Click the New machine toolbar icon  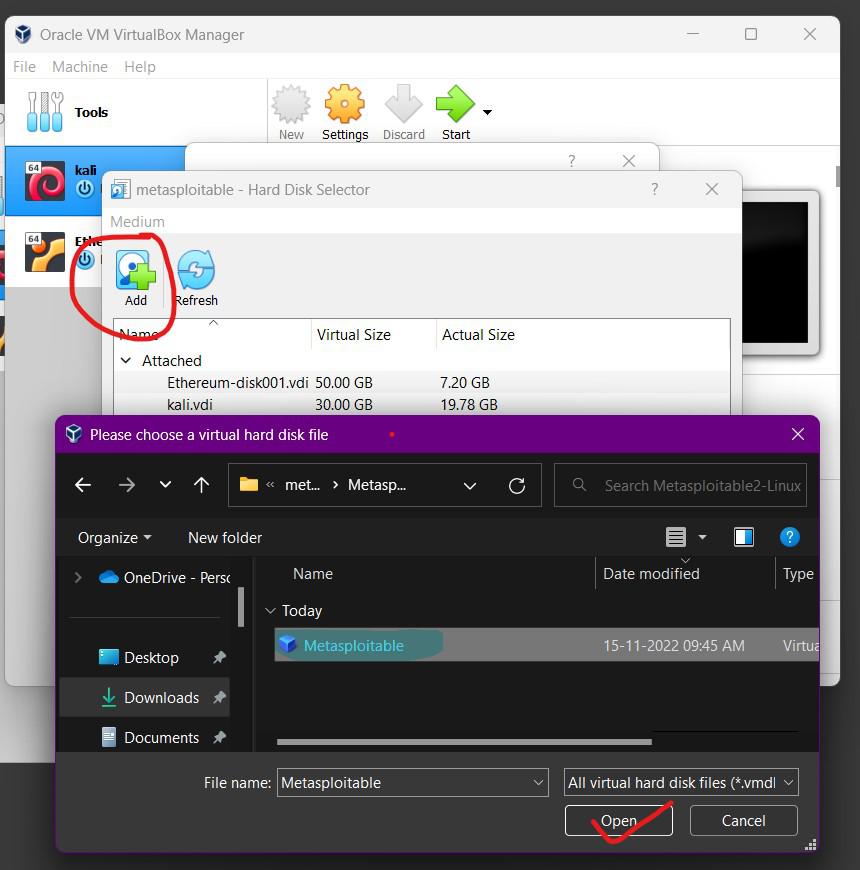291,104
